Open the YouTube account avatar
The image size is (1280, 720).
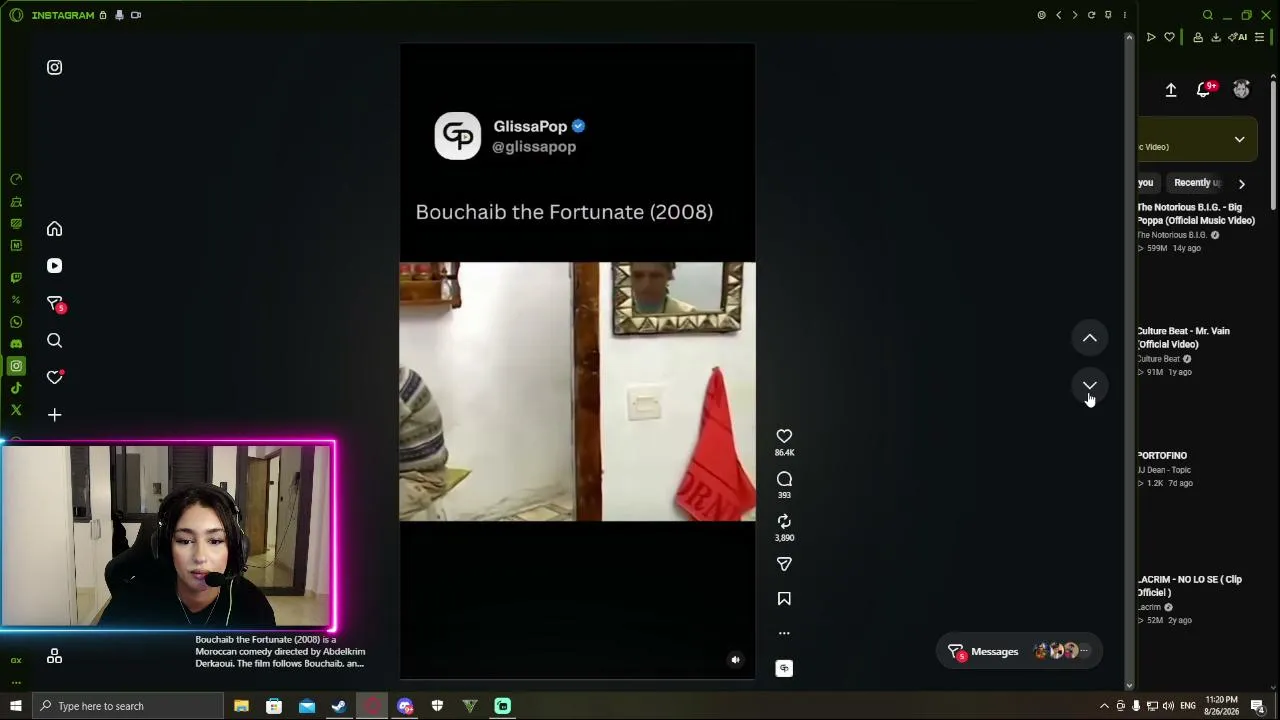click(x=1241, y=90)
